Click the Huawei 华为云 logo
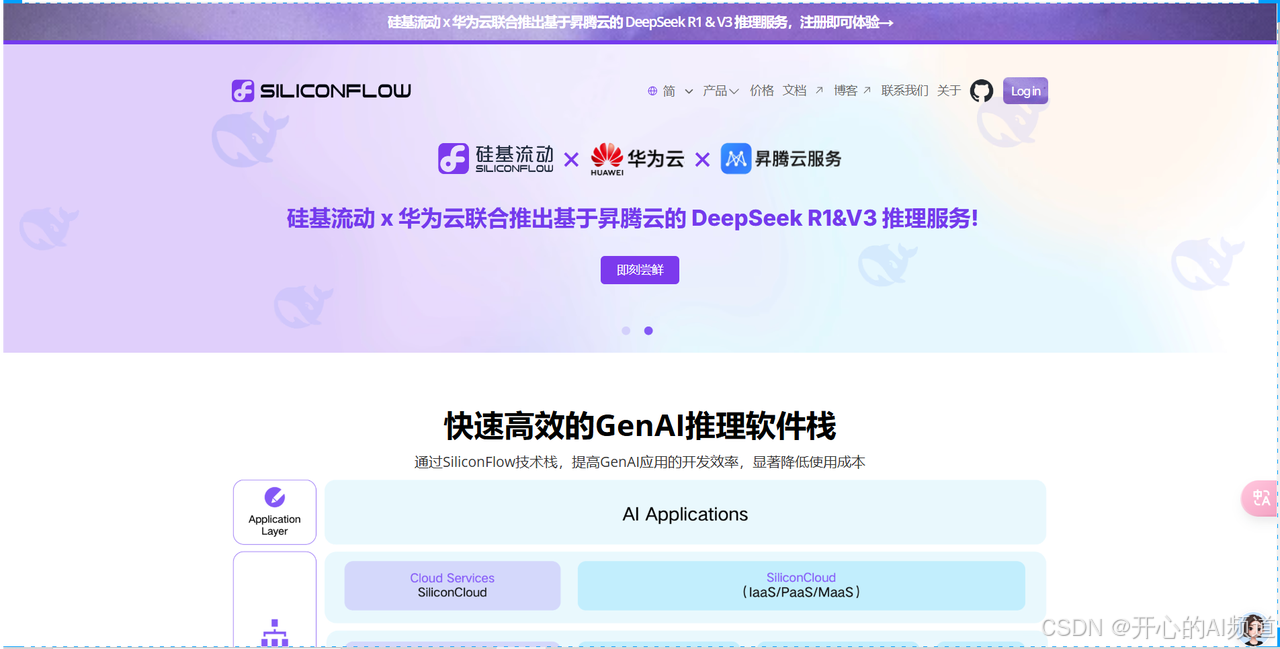Screen dimensions: 1280x649 pos(637,159)
